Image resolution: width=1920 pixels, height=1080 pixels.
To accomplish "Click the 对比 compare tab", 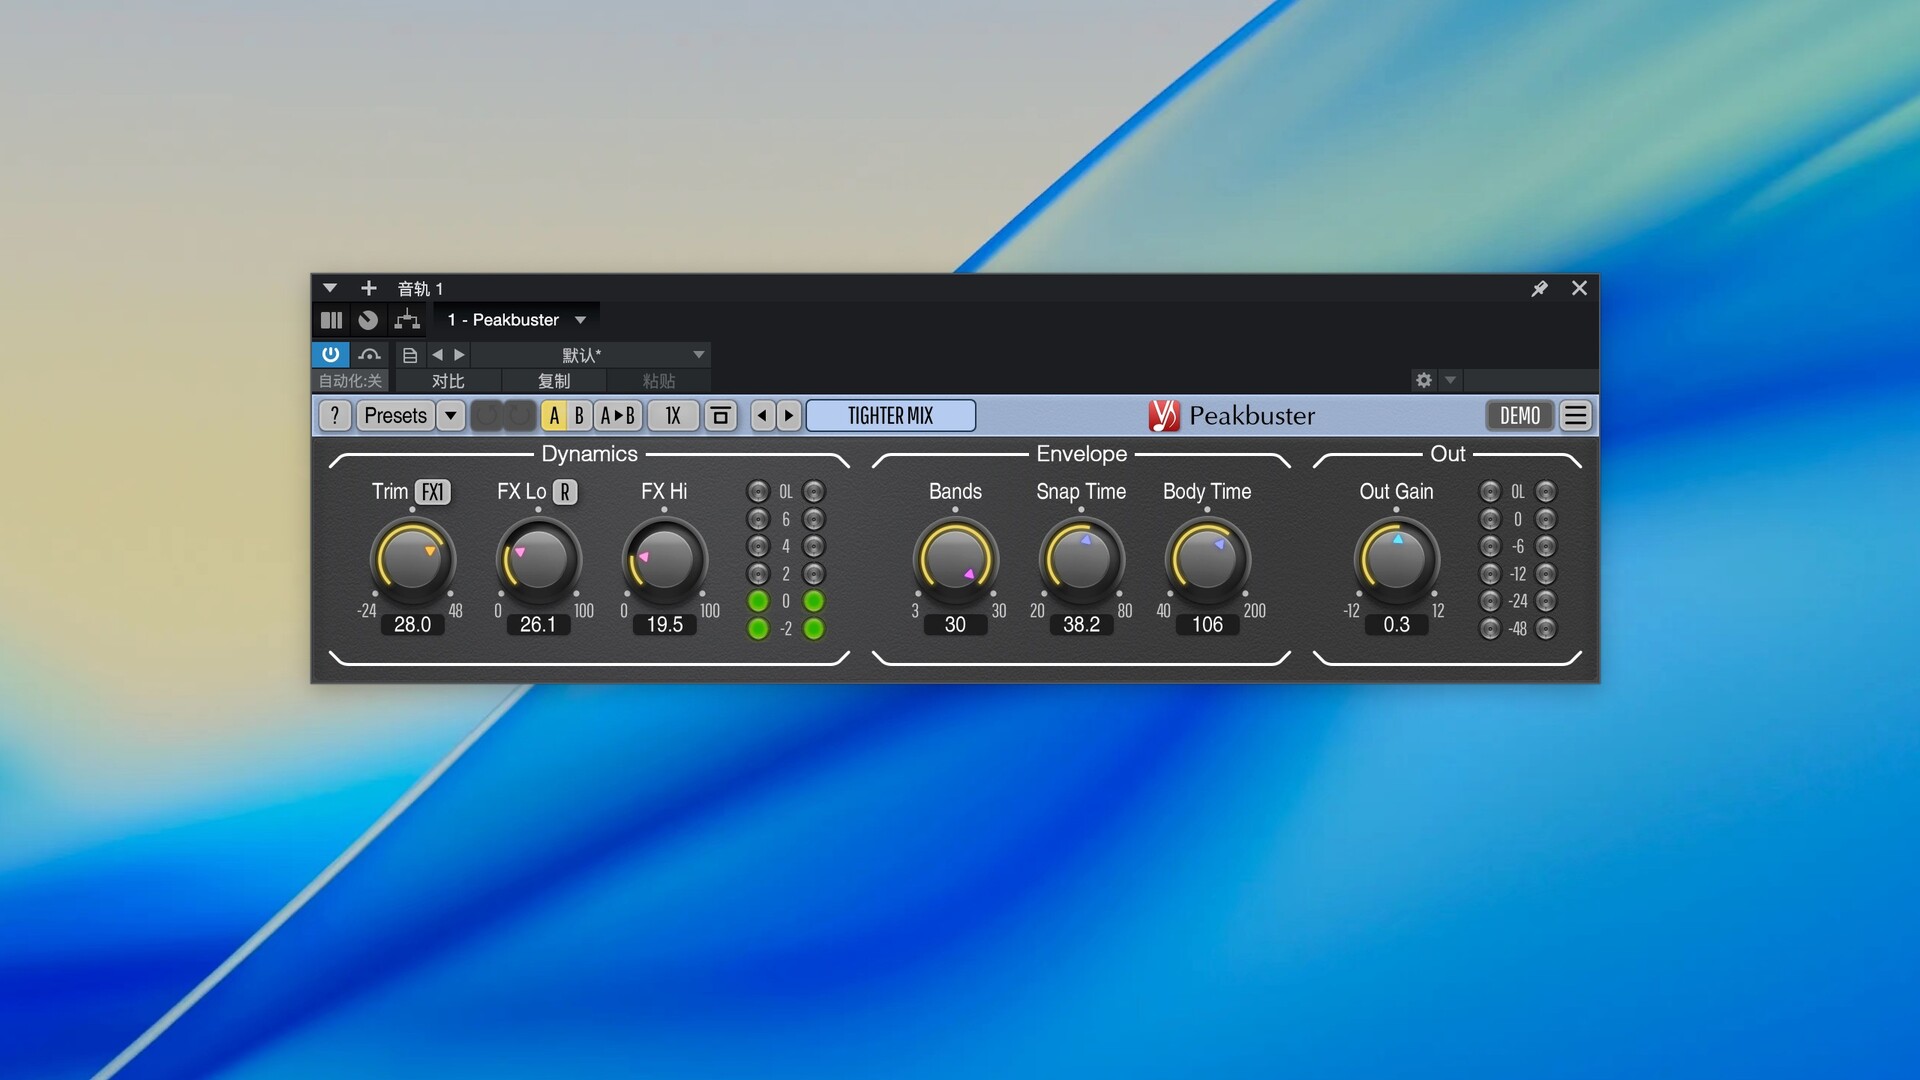I will click(448, 381).
